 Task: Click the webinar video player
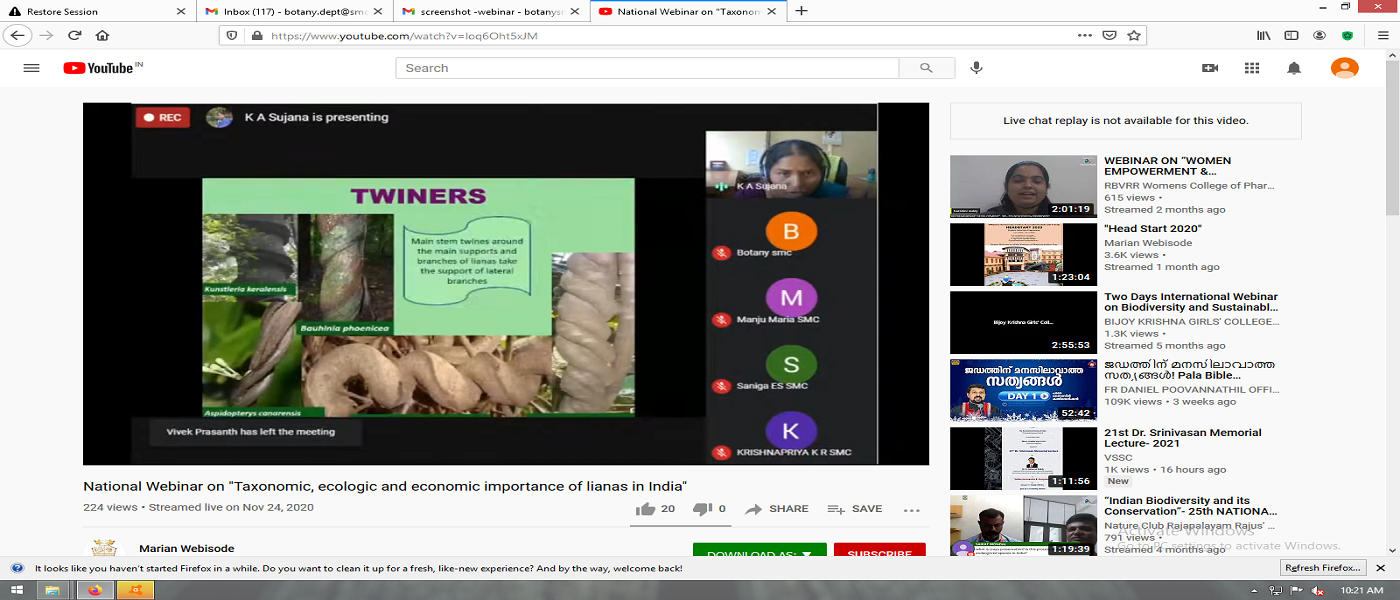click(x=506, y=284)
